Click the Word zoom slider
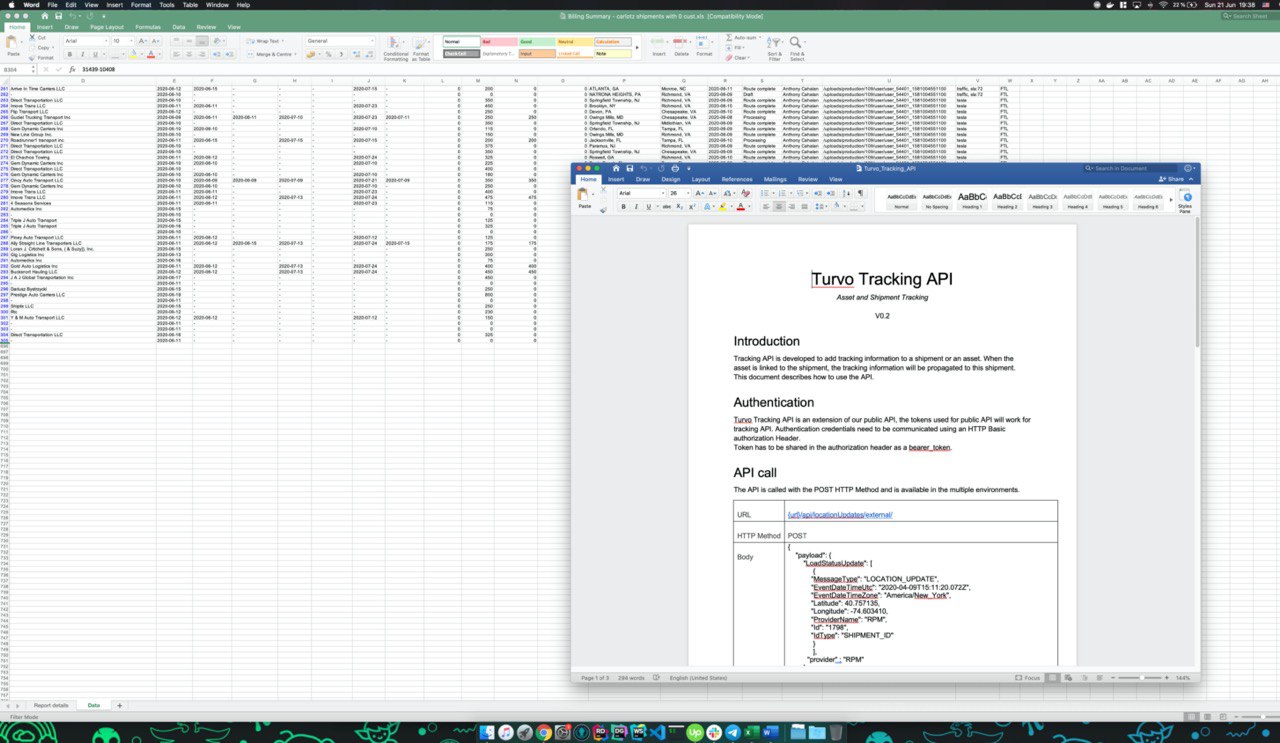 [x=1144, y=678]
